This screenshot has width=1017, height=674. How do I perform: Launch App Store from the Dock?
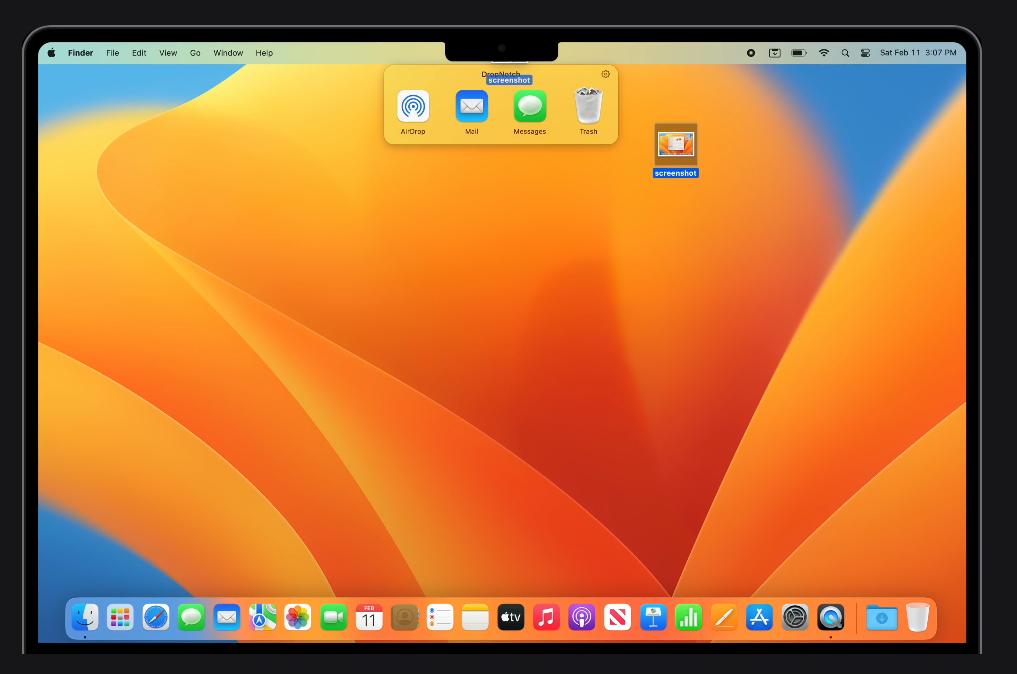(759, 618)
